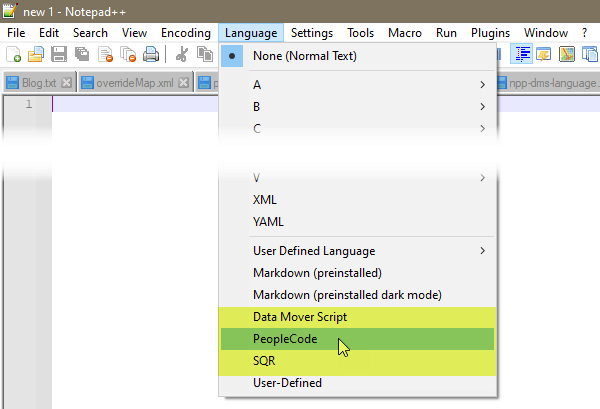Expand the V languages submenu

tap(357, 178)
